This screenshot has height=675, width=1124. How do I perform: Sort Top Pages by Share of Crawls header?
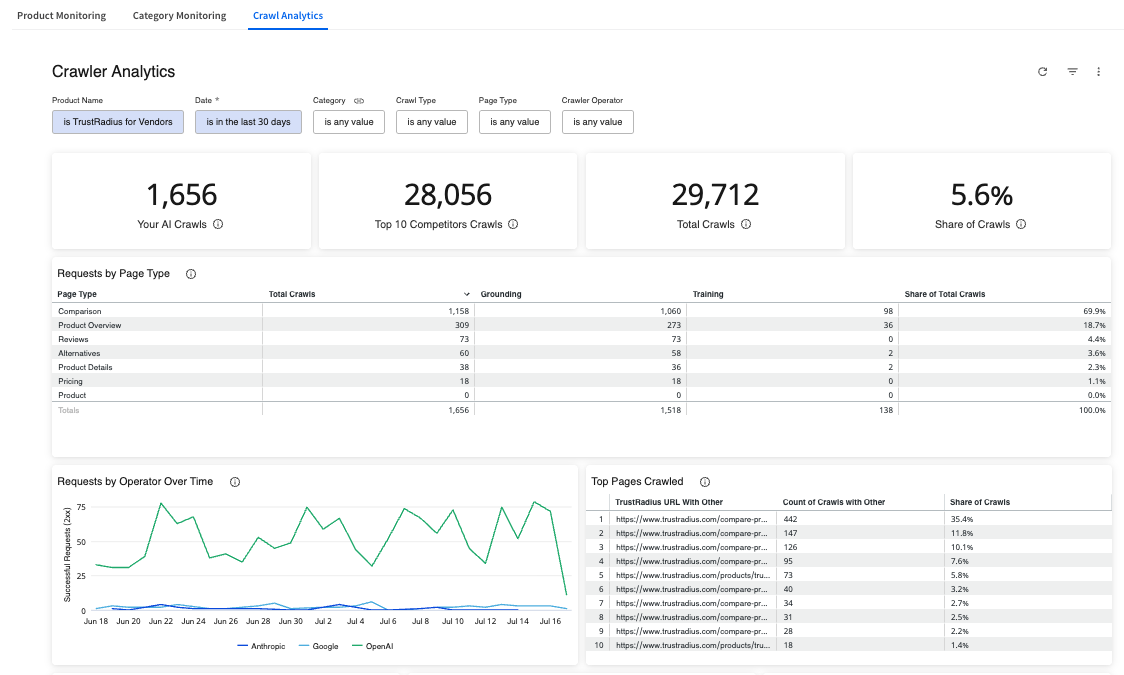[980, 502]
